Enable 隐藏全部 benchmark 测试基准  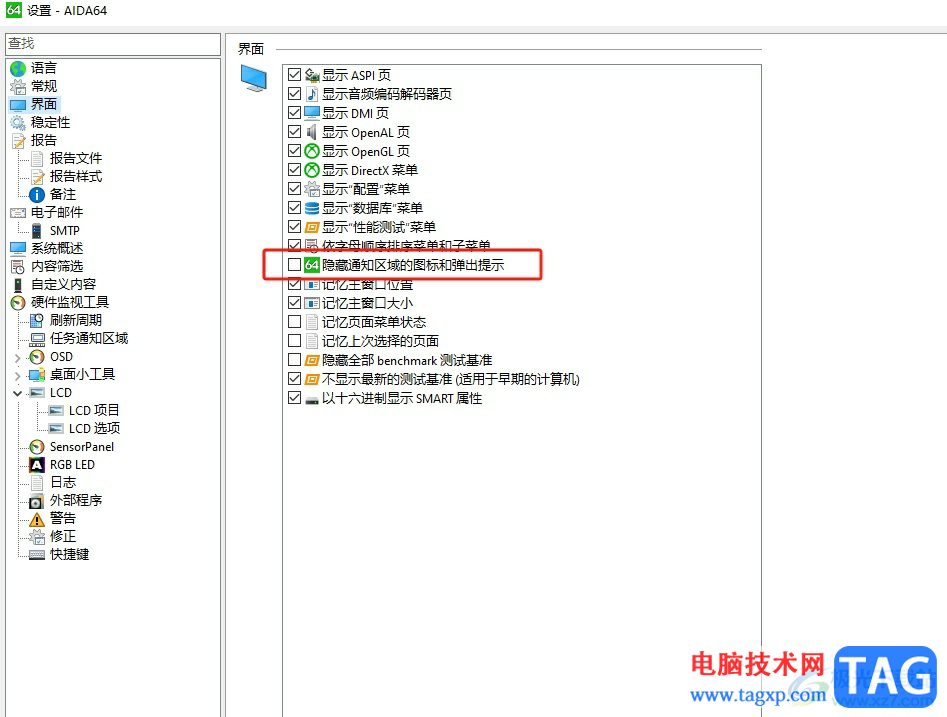[x=294, y=360]
